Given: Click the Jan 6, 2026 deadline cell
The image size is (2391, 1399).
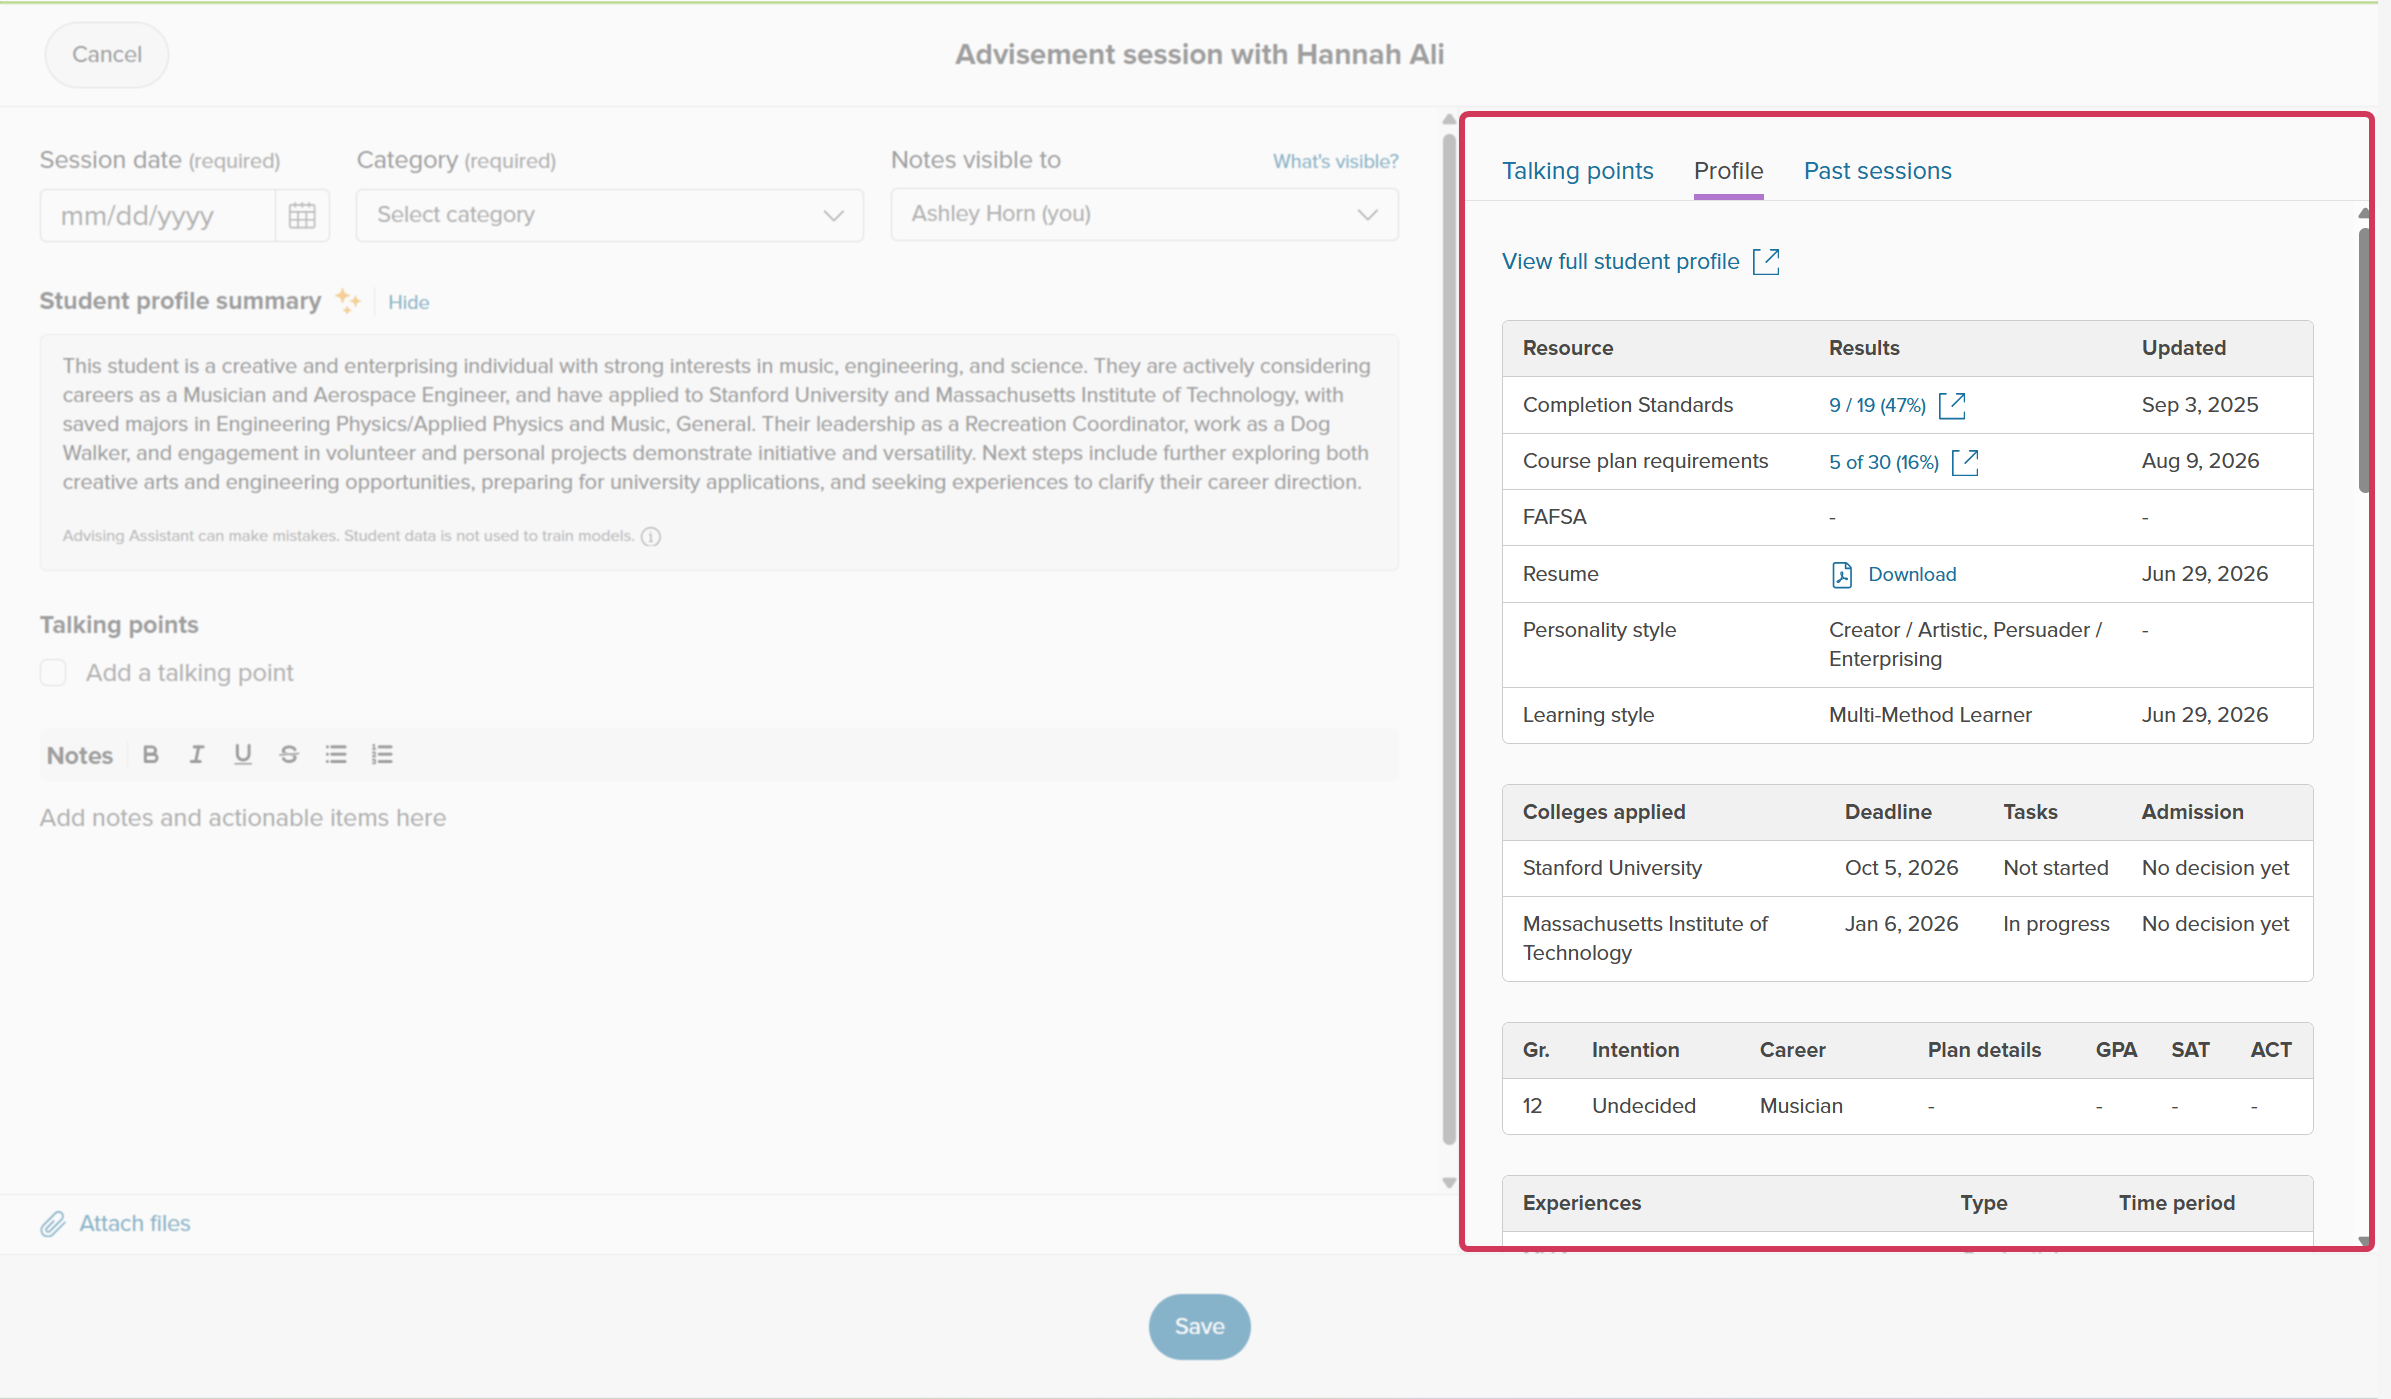Looking at the screenshot, I should coord(1901,924).
